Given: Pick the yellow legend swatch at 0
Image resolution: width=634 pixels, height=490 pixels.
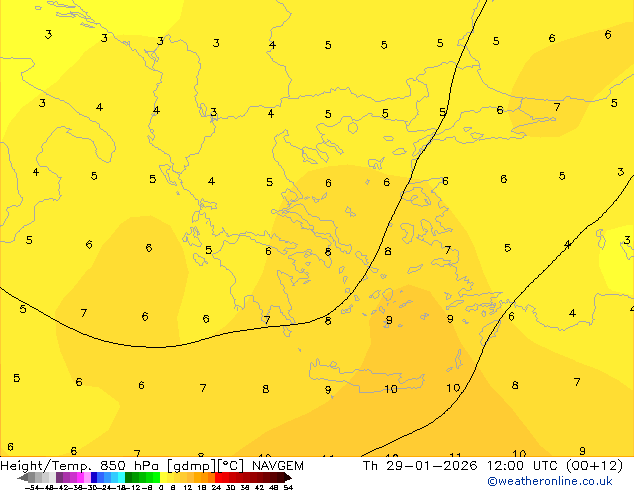Looking at the screenshot, I should [x=163, y=477].
